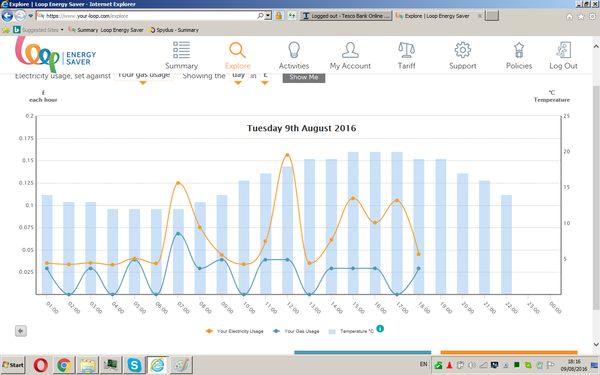Viewport: 600px width, 375px height.
Task: Click the scrollbar up arrow
Action: [x=596, y=46]
